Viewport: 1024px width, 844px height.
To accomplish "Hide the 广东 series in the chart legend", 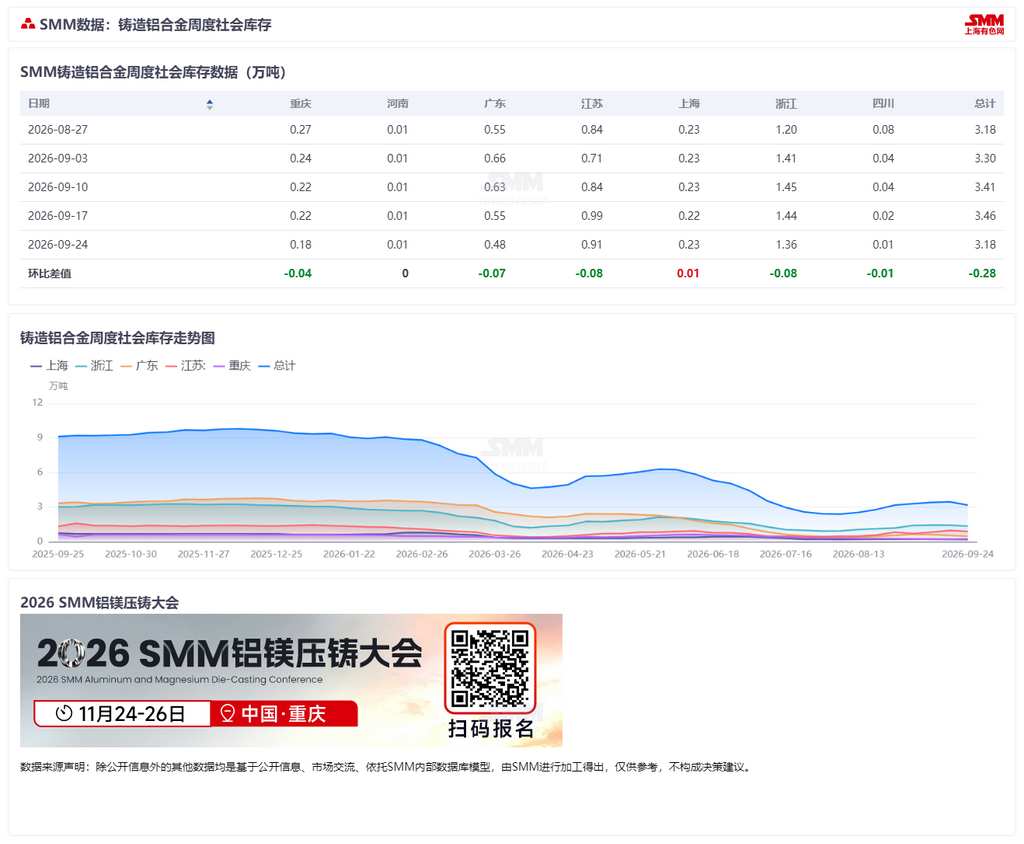I will 139,366.
